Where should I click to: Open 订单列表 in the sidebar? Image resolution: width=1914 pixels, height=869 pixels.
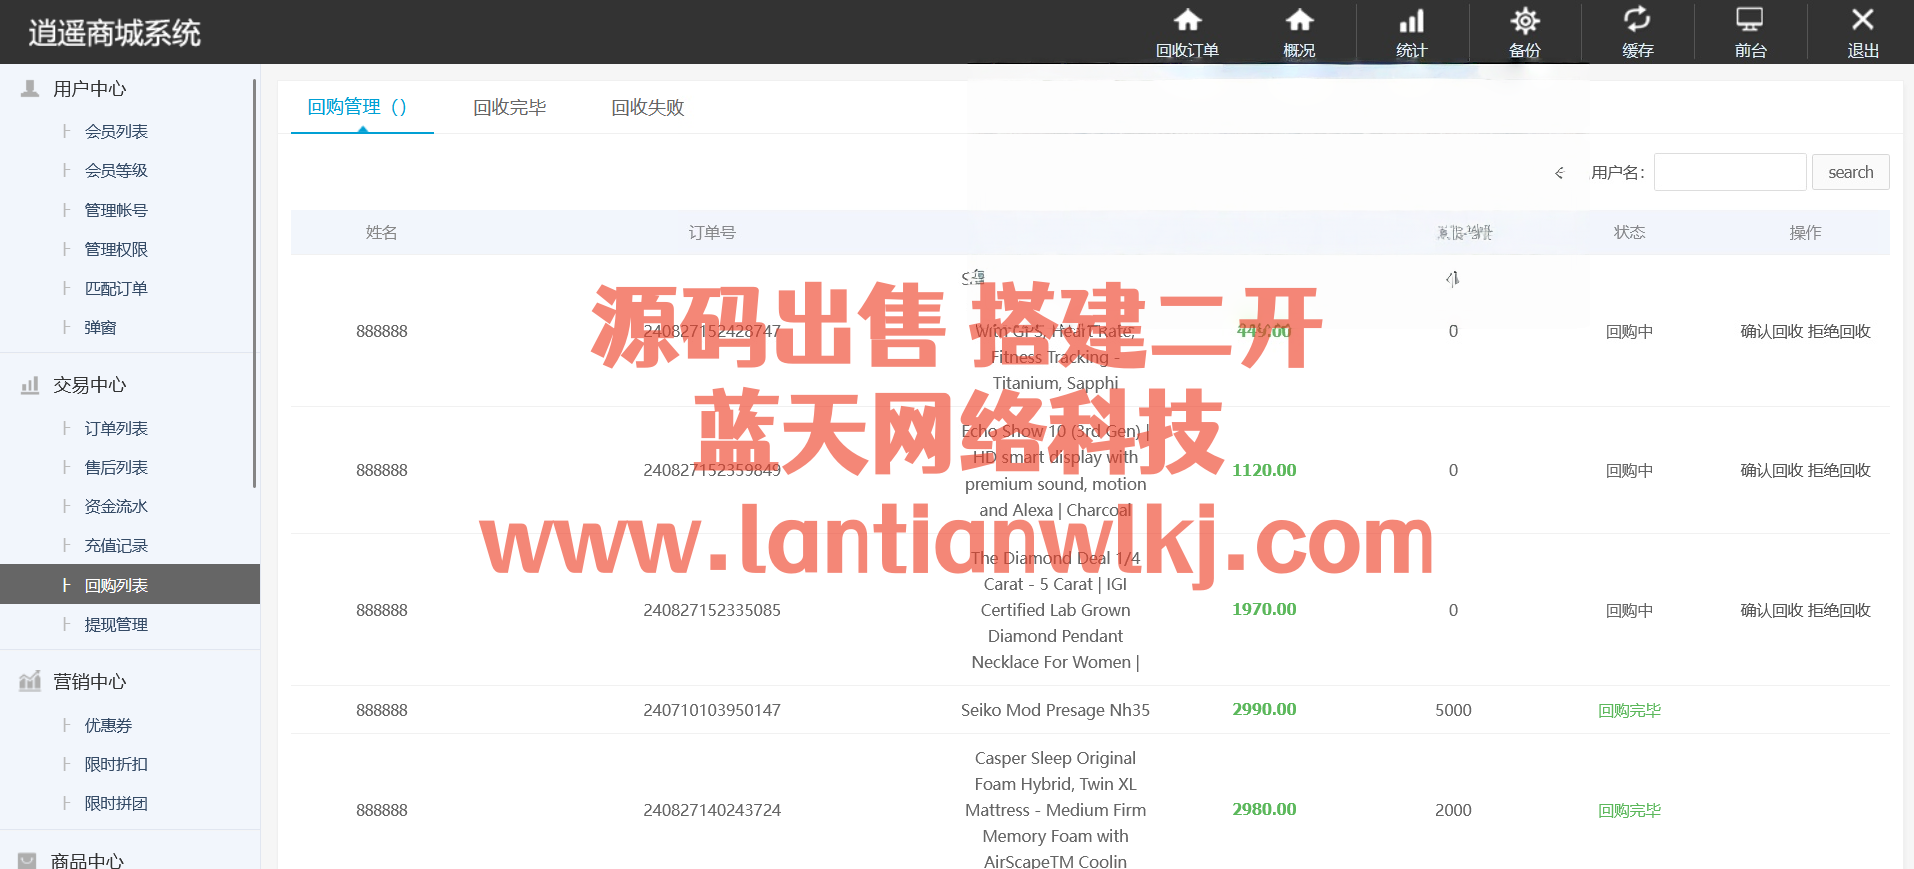116,428
